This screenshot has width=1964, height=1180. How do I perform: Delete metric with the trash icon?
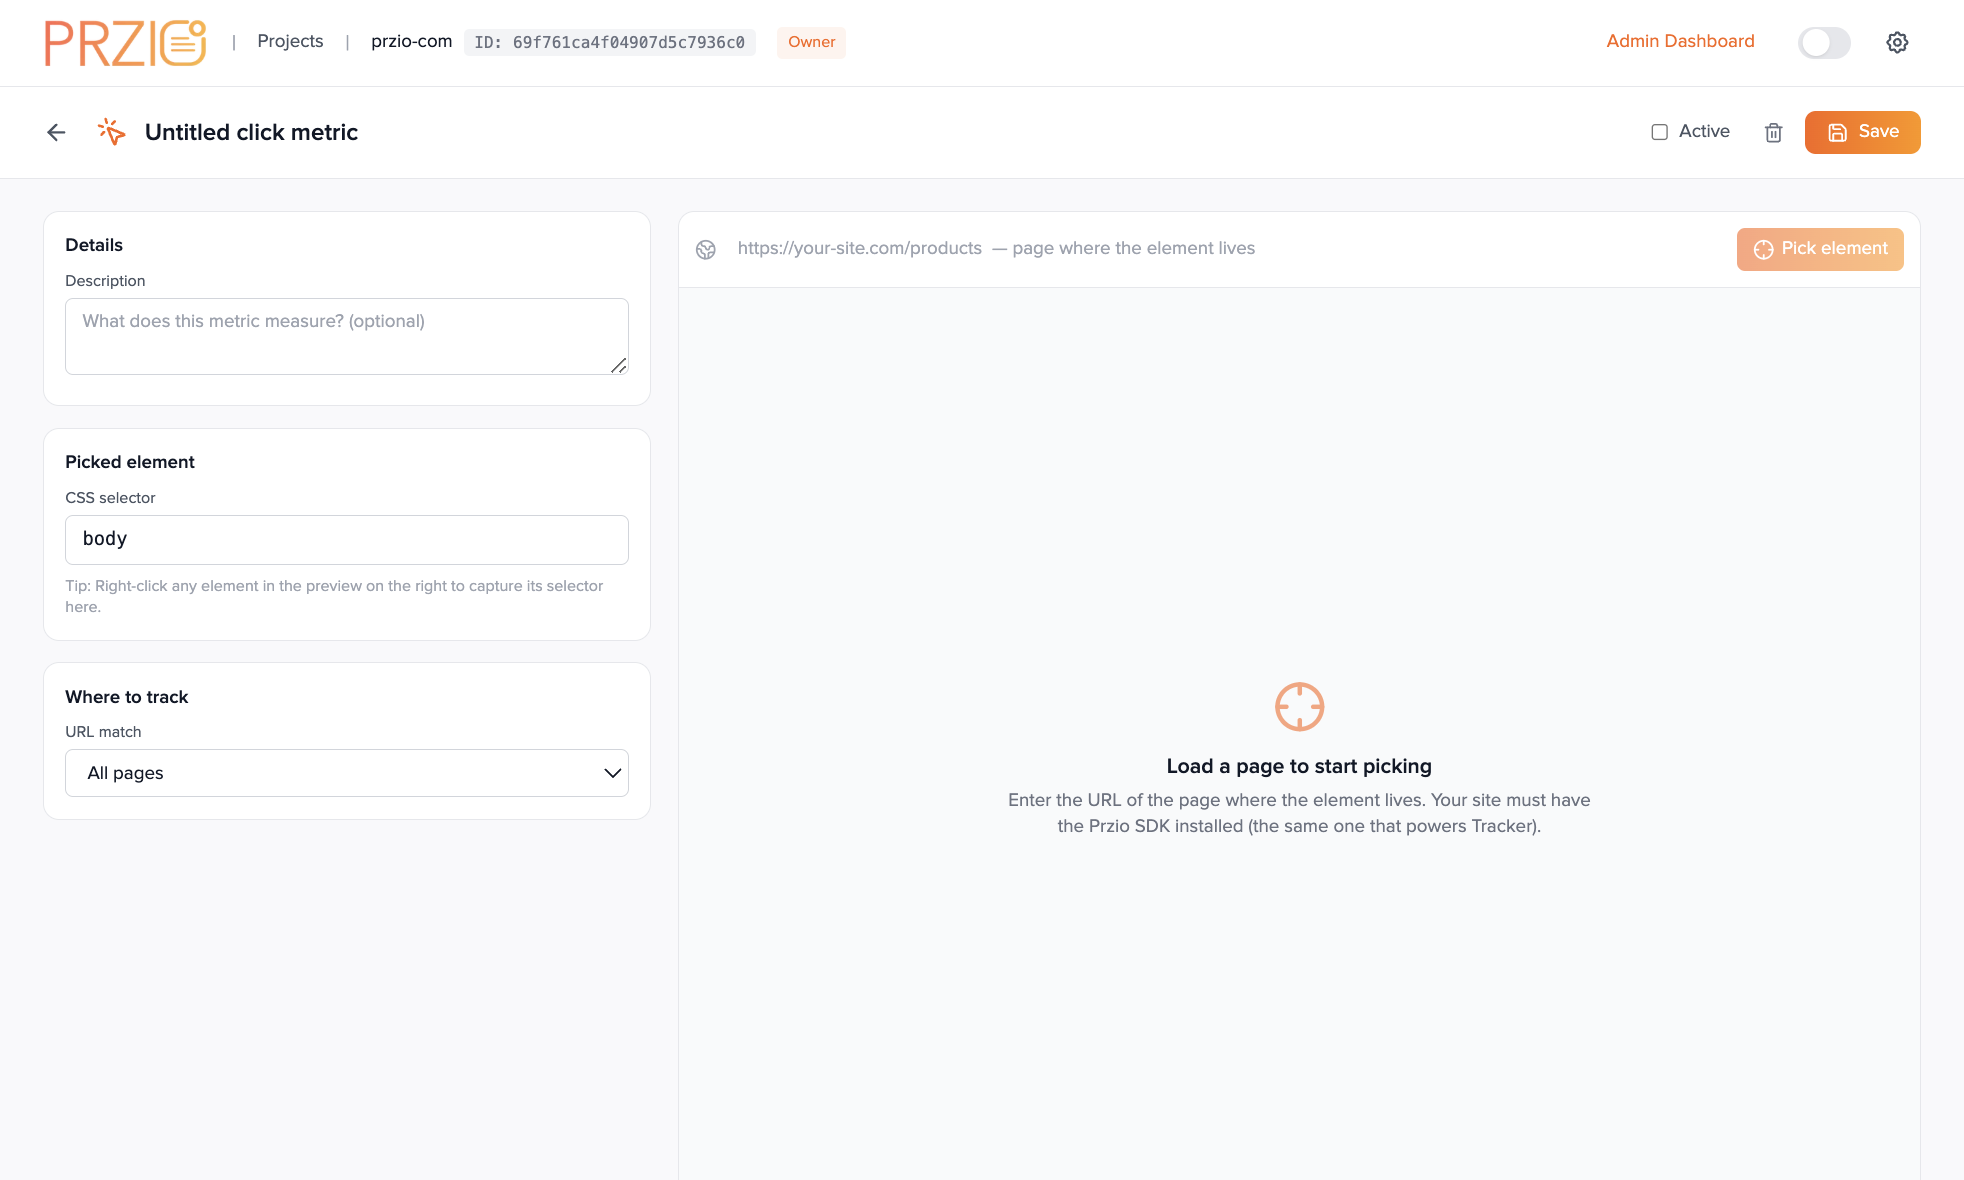(x=1773, y=132)
